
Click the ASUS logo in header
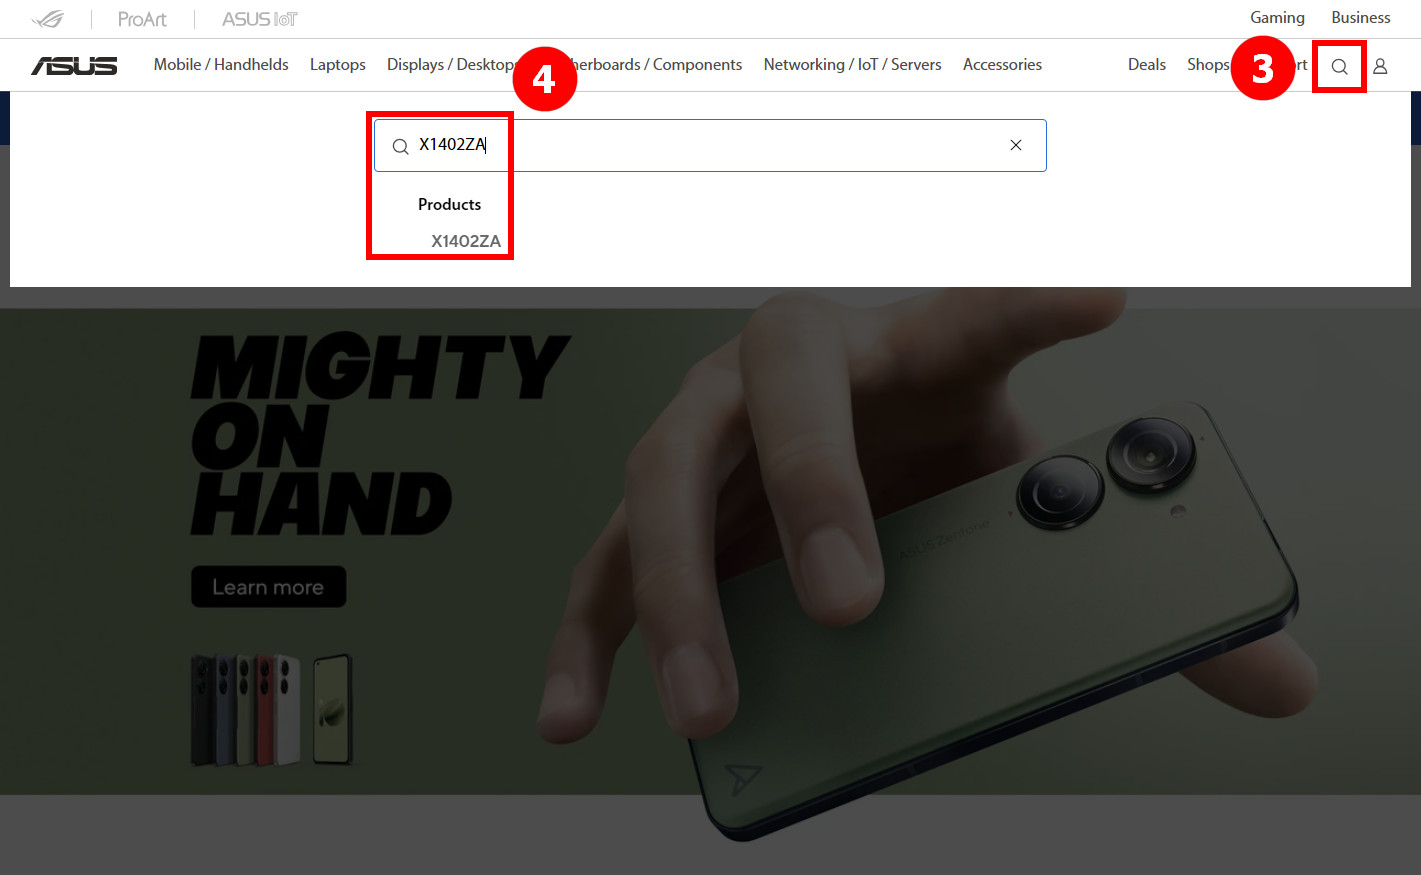[74, 66]
